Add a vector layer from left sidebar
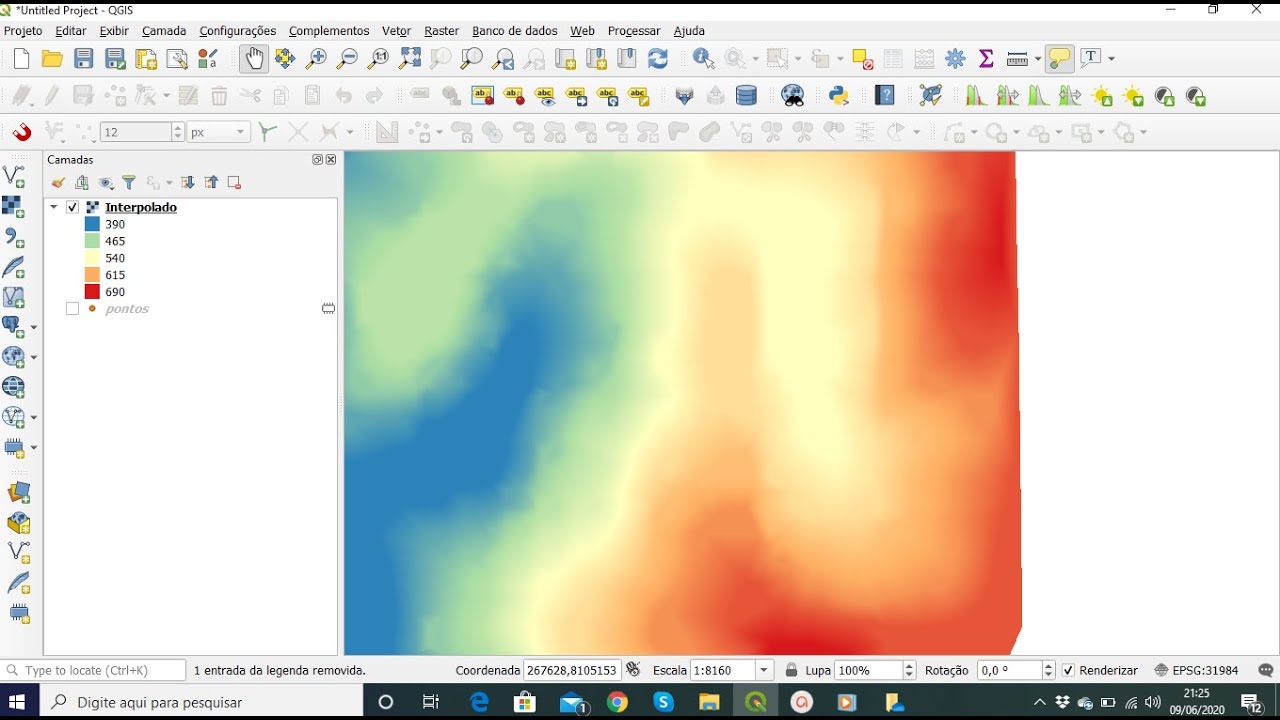The width and height of the screenshot is (1280, 720). click(14, 177)
